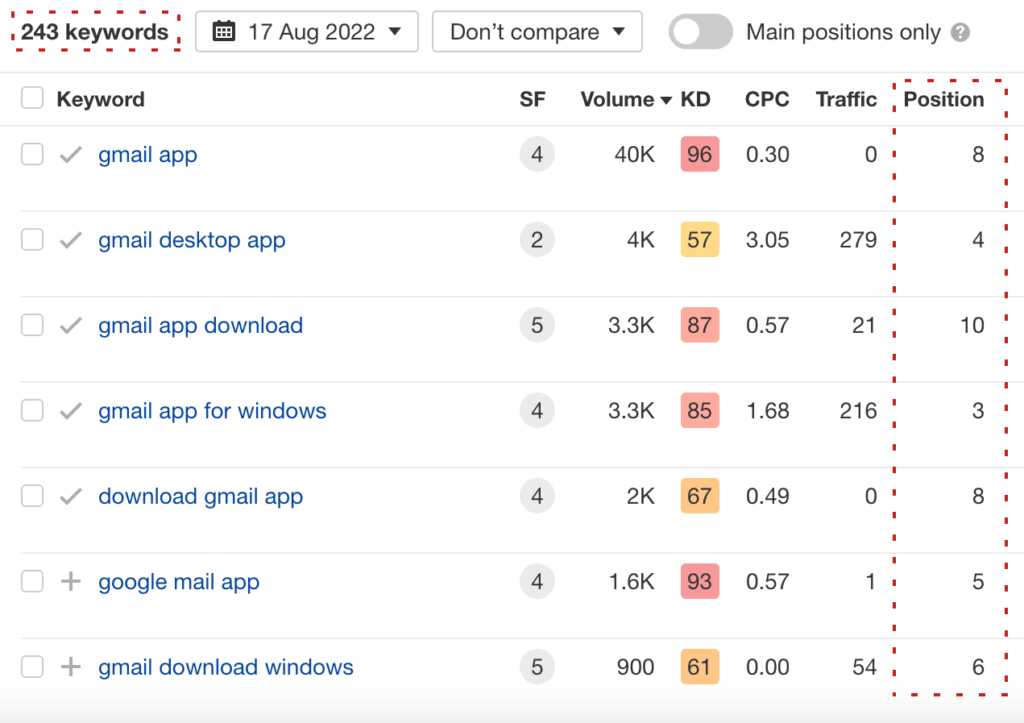Viewport: 1024px width, 723px height.
Task: Toggle the Main positions only switch
Action: [700, 32]
